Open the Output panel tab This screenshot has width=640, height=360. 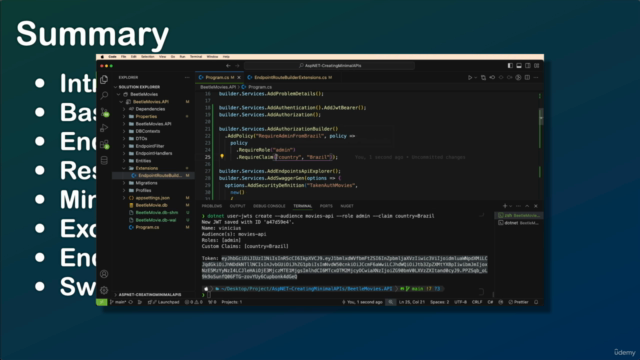tap(237, 206)
